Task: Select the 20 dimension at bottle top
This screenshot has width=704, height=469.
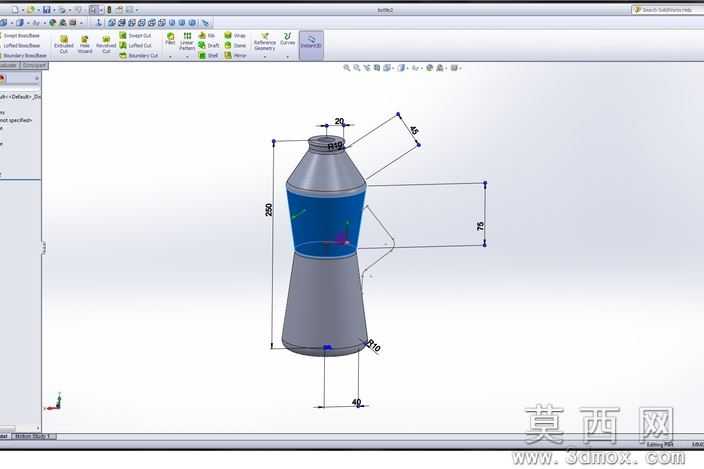Action: pos(339,121)
